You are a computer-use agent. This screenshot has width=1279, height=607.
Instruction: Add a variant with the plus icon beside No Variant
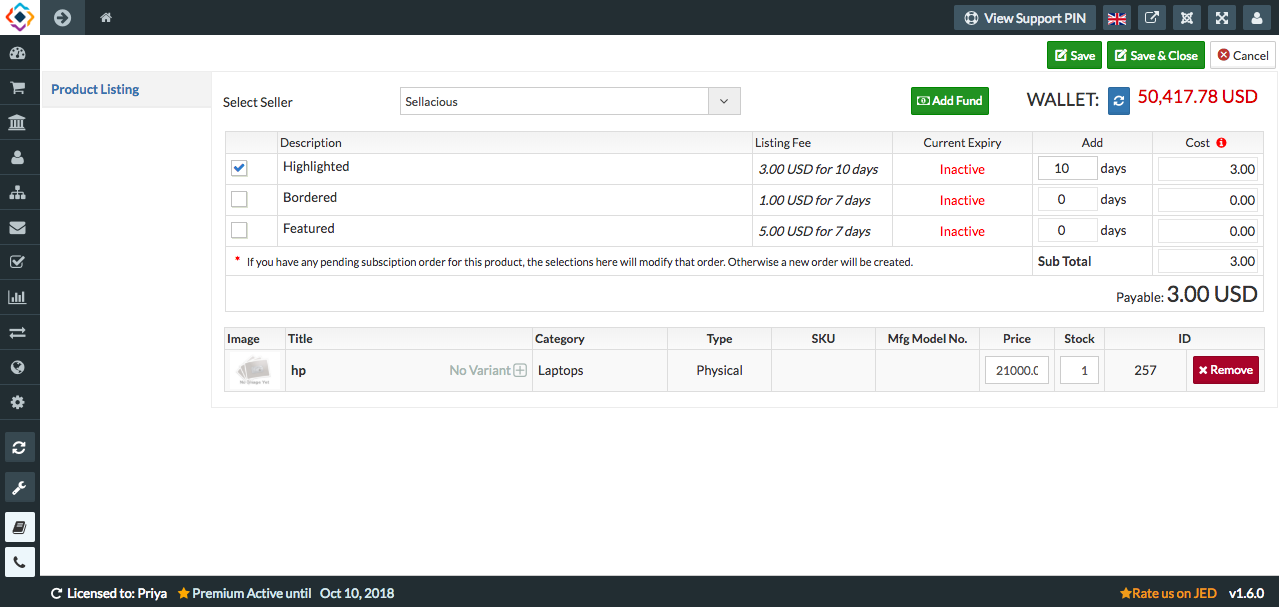click(x=520, y=370)
